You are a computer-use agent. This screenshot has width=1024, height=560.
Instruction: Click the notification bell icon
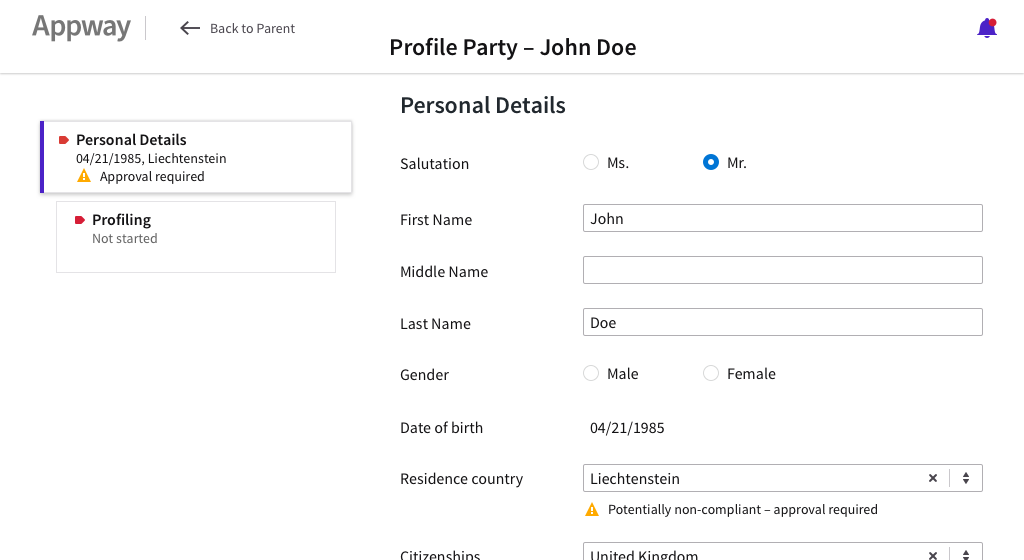pyautogui.click(x=986, y=29)
